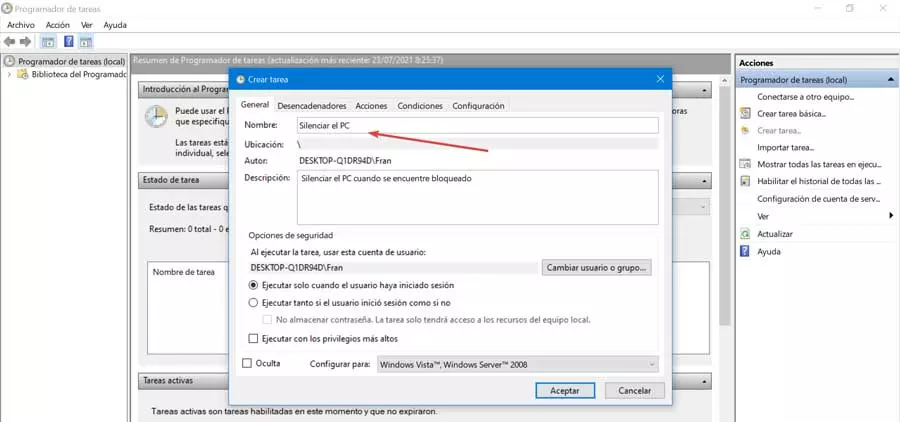
Task: Switch to the Desencadenadores tab
Action: 312,106
